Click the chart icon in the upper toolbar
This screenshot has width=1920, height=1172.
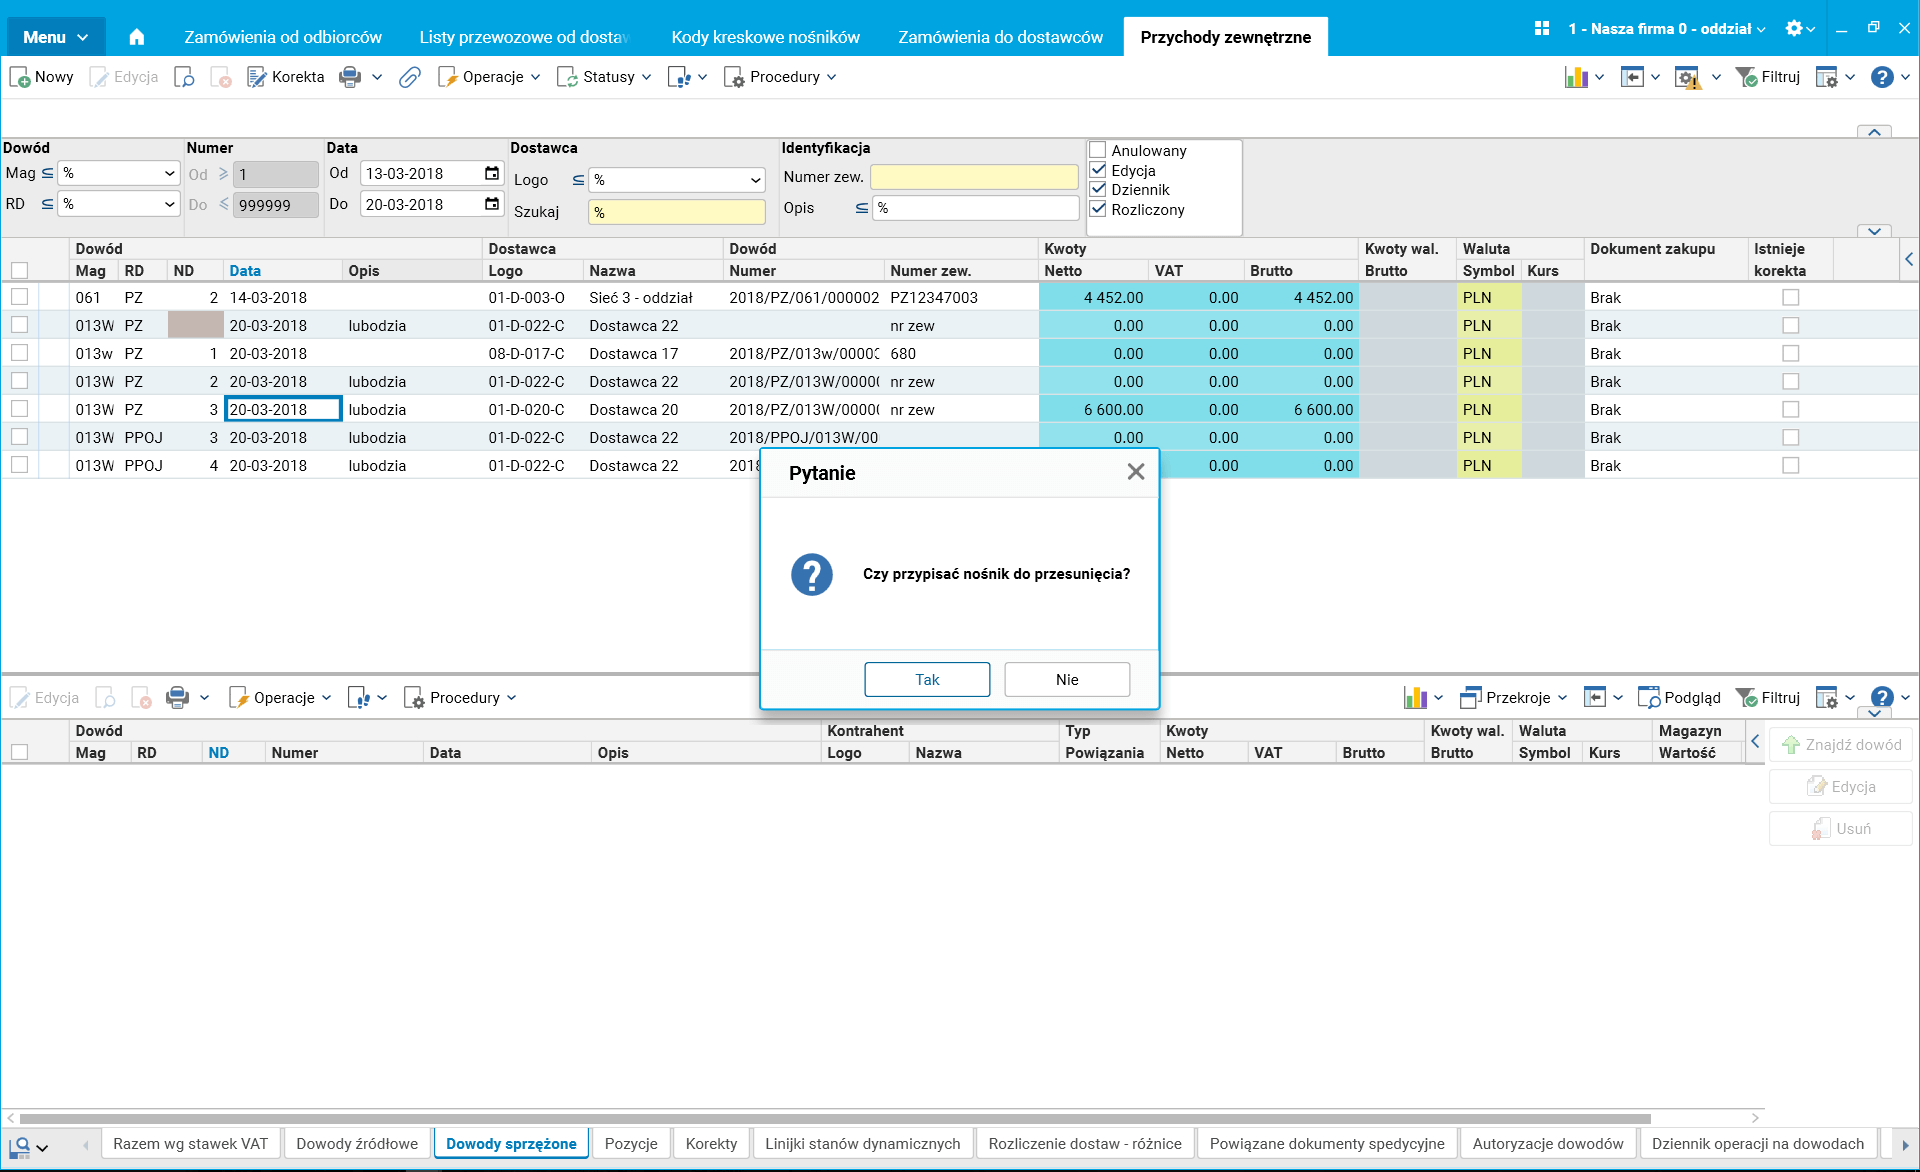1576,77
